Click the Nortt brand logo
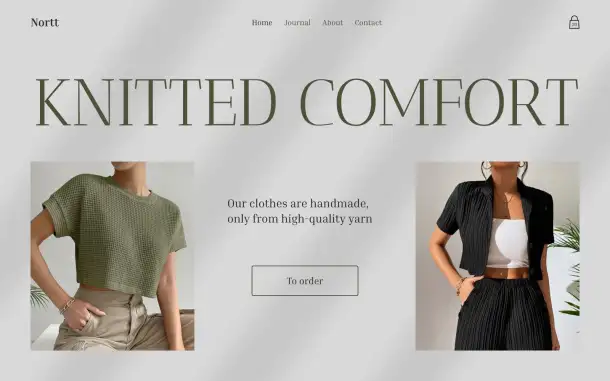Screen dimensions: 610x381 [45, 23]
